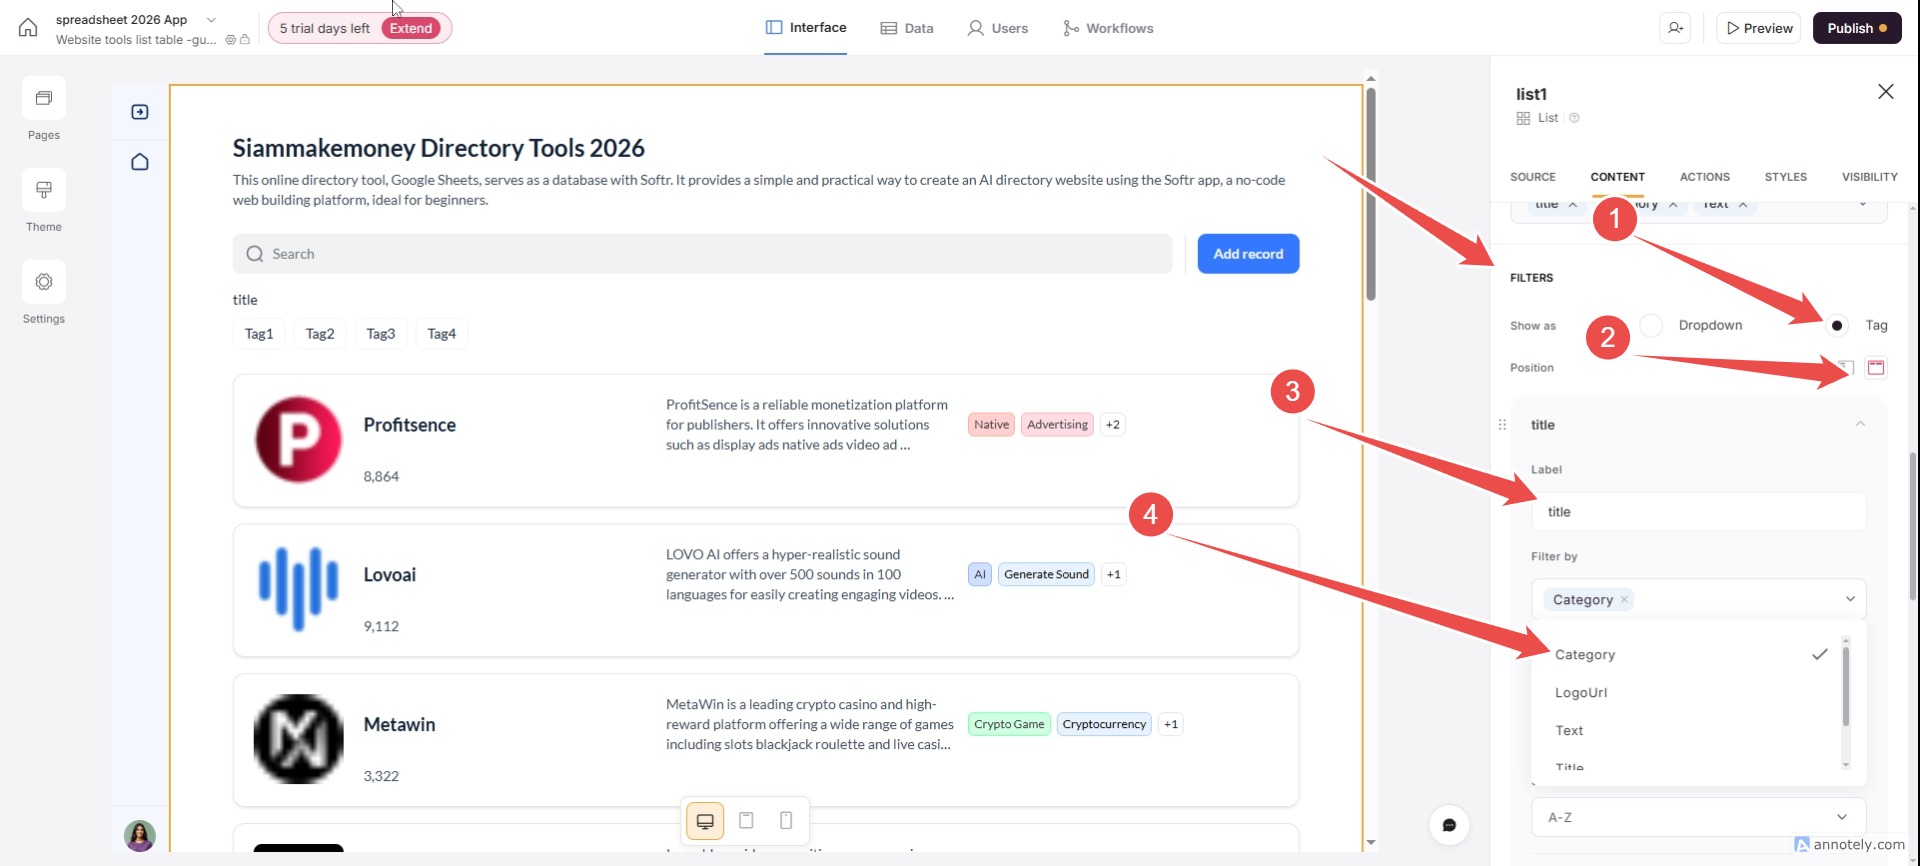1920x866 pixels.
Task: Select the Tag radio option
Action: [1837, 326]
